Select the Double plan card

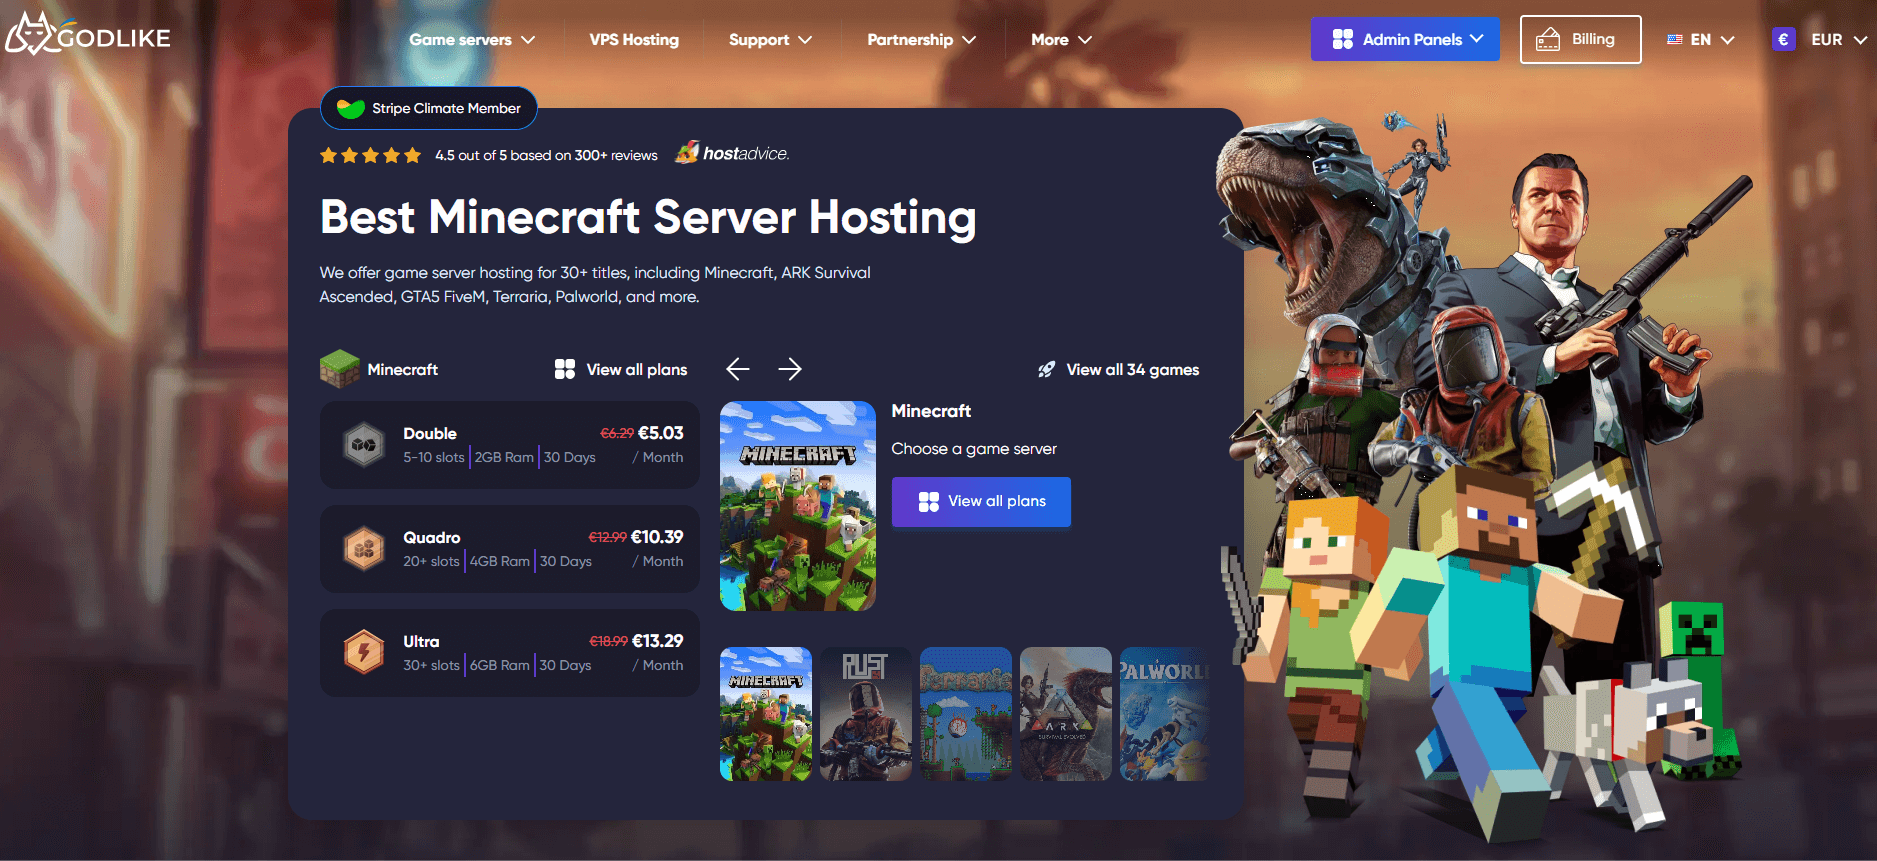point(510,445)
